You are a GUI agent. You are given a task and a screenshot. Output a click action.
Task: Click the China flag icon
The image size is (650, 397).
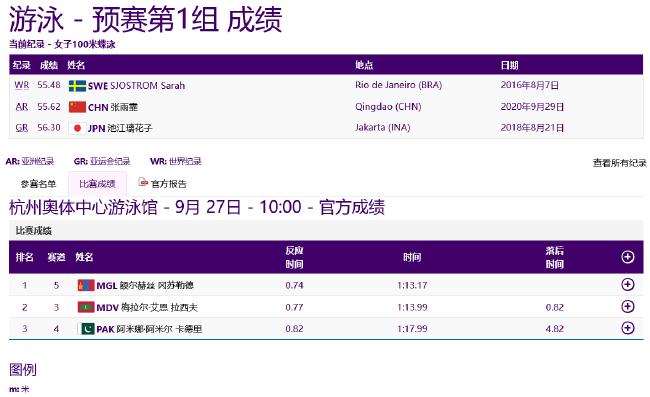pos(77,107)
